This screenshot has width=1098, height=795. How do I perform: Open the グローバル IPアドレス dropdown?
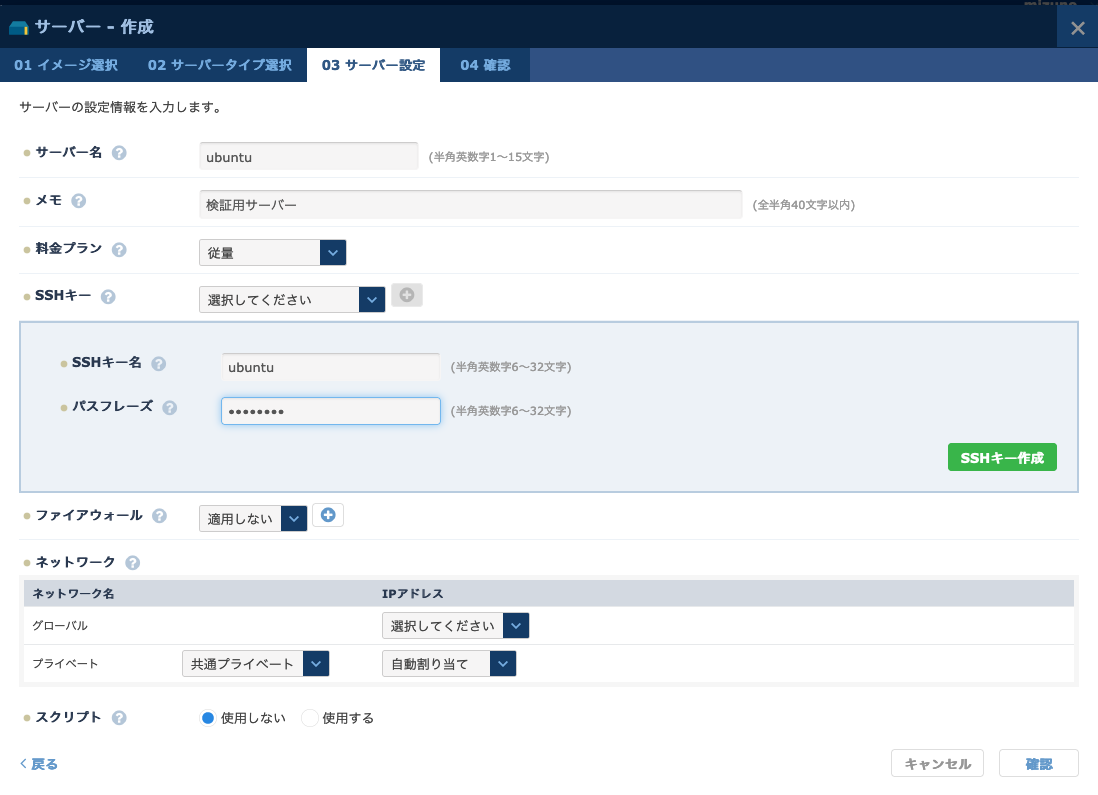455,626
